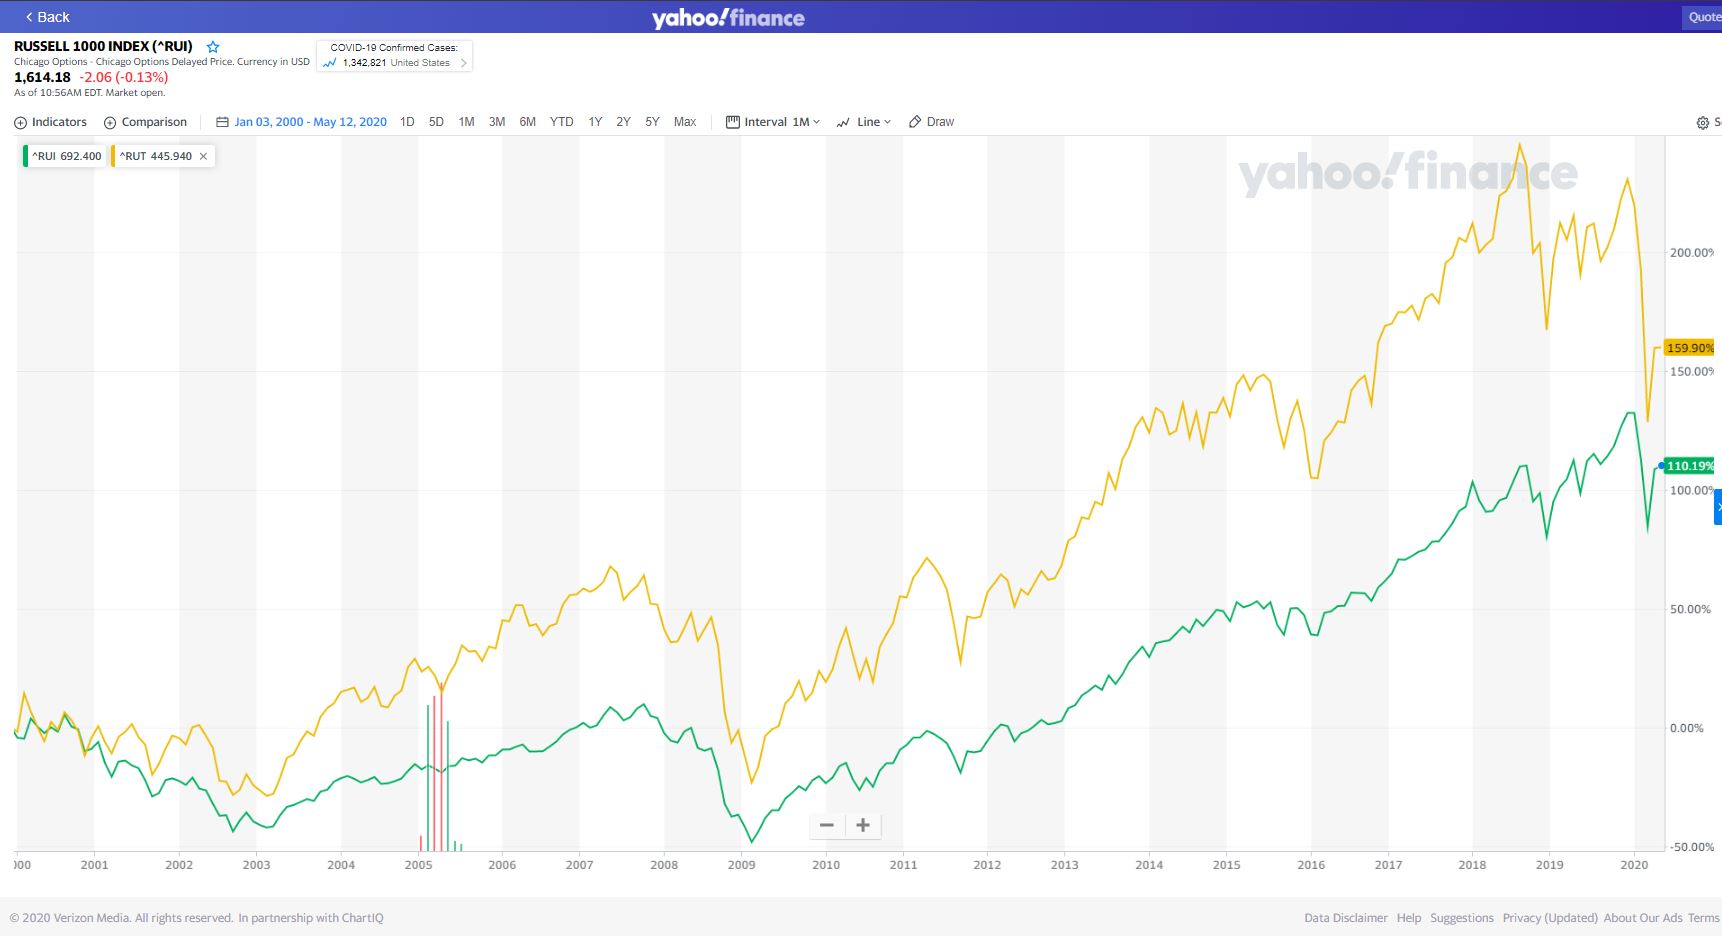1722x936 pixels.
Task: Select the 5Y range
Action: (x=652, y=122)
